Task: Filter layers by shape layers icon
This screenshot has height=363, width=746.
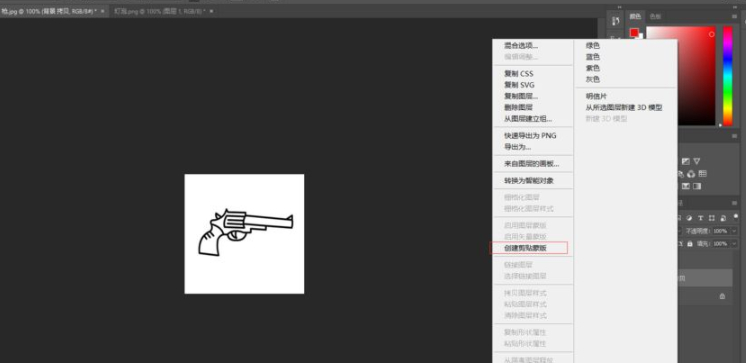Action: click(712, 218)
